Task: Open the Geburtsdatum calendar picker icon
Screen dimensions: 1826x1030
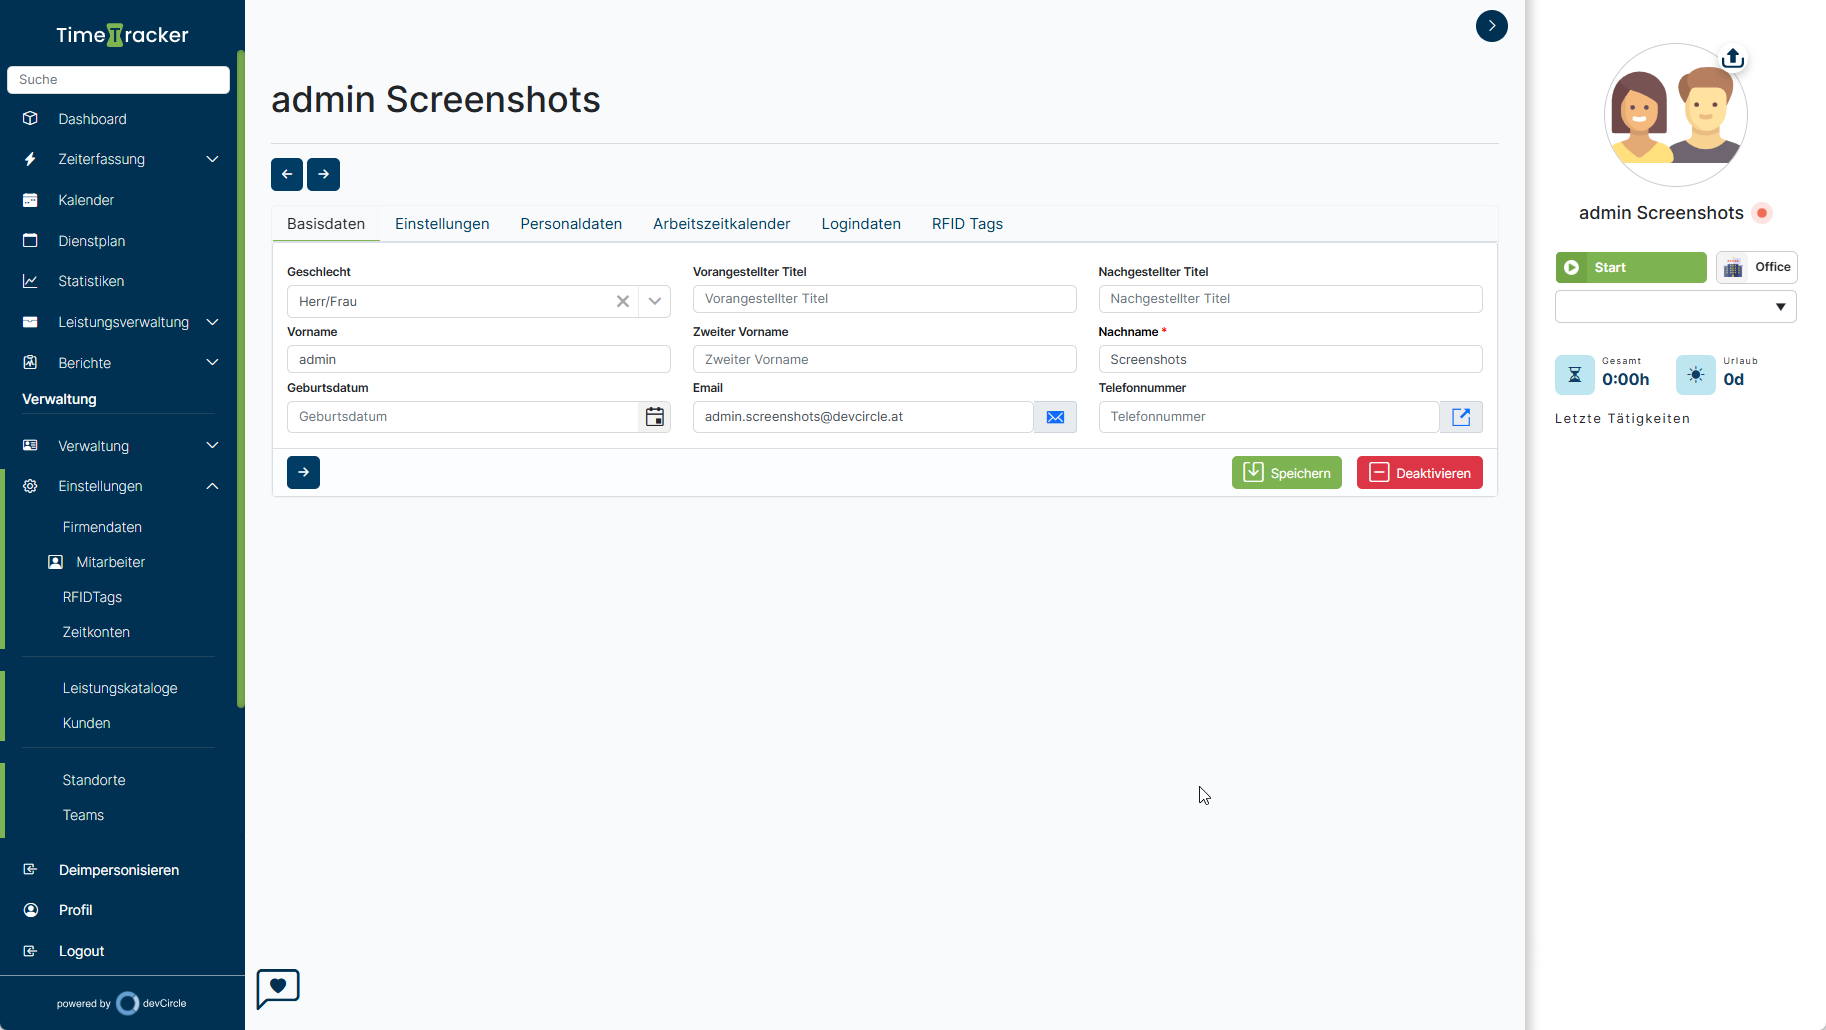Action: point(655,417)
